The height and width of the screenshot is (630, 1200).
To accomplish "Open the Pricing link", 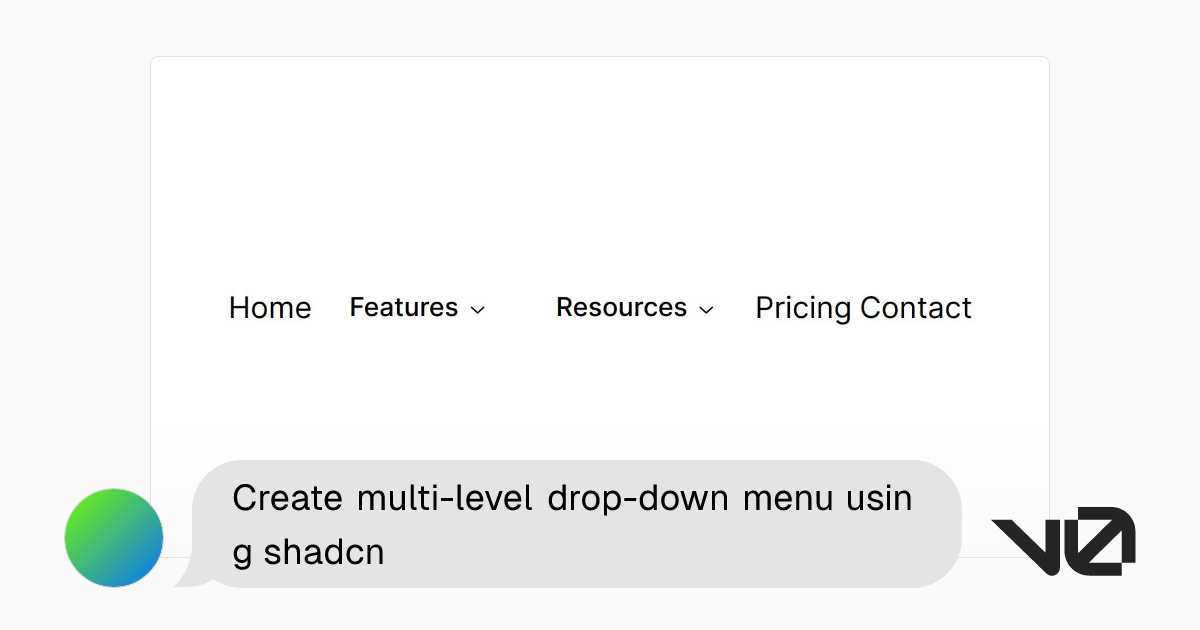I will coord(804,308).
